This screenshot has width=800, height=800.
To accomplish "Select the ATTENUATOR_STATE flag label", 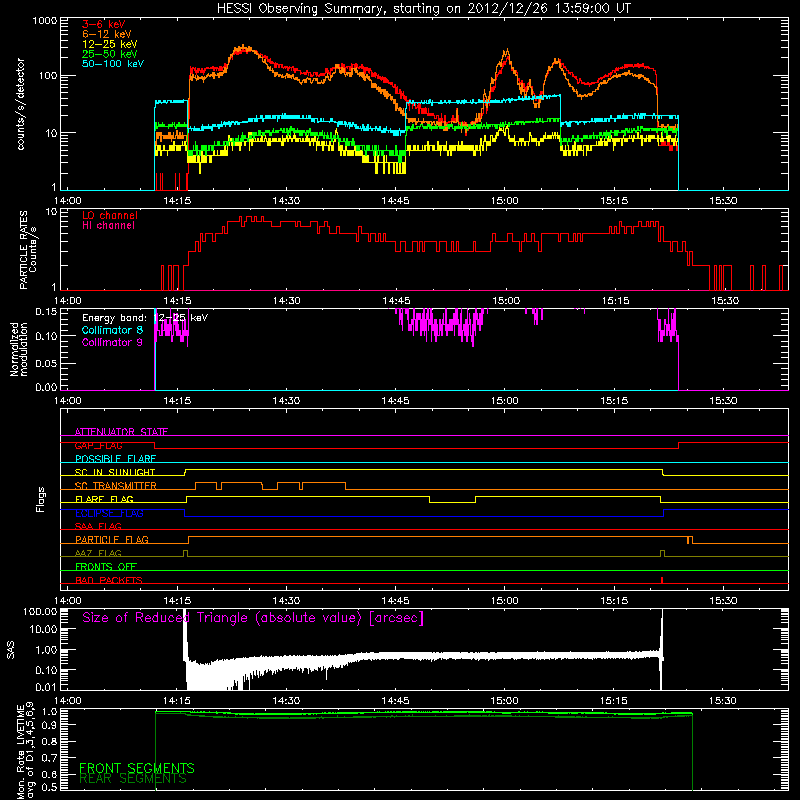I will click(x=121, y=432).
